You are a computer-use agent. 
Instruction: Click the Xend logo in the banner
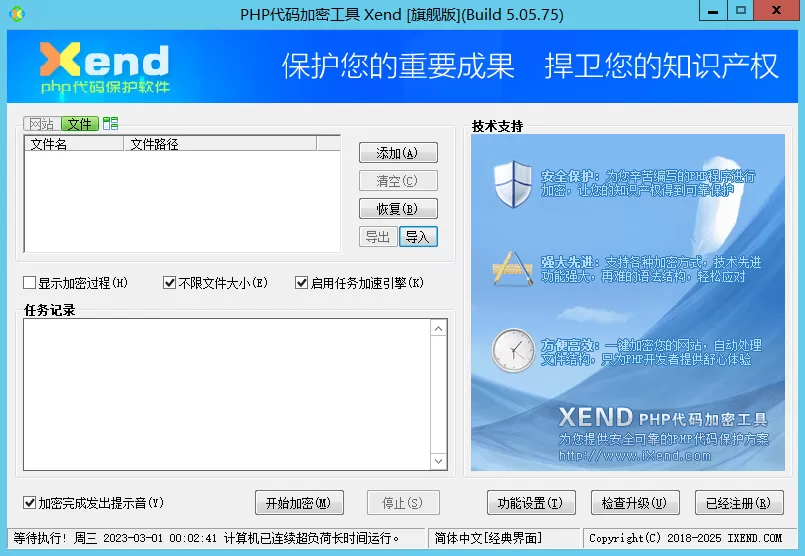pyautogui.click(x=105, y=67)
